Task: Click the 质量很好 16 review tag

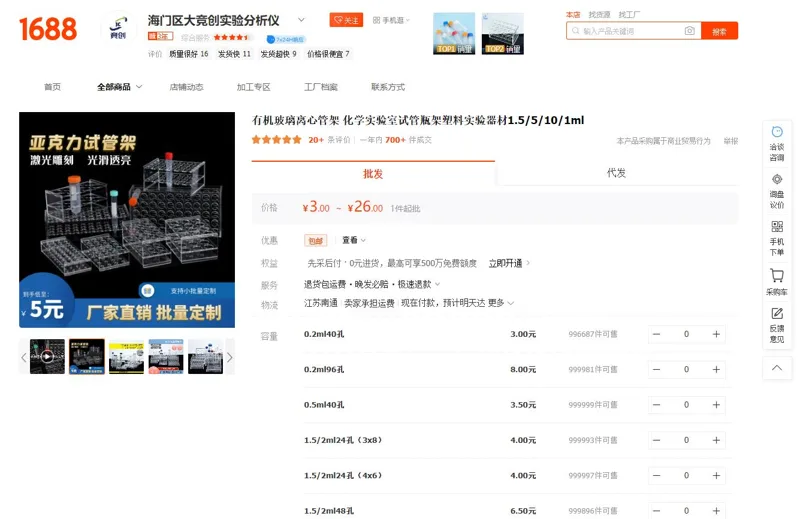Action: tap(189, 54)
